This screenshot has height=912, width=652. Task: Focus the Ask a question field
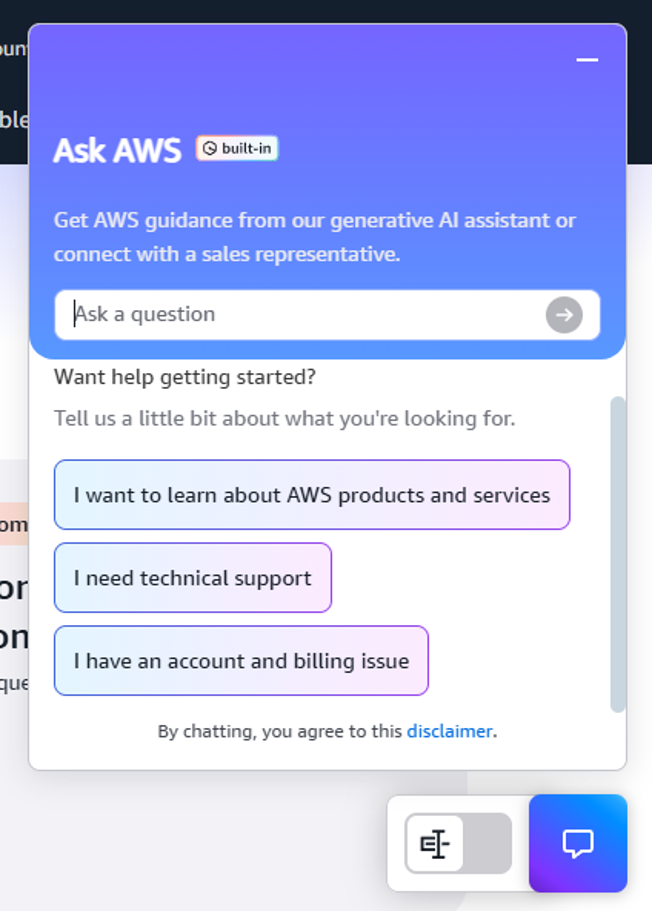tap(300, 315)
